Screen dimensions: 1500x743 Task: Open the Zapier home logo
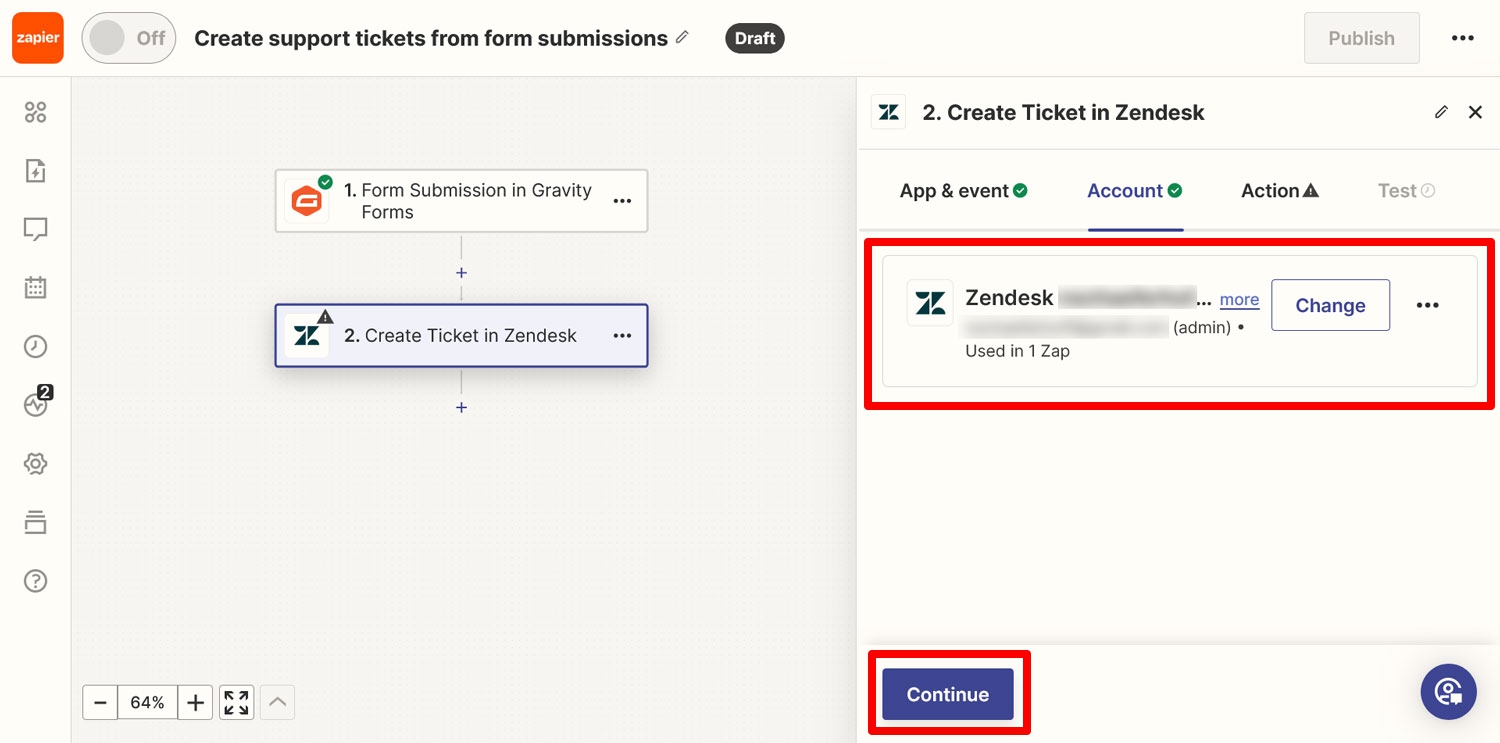point(38,38)
